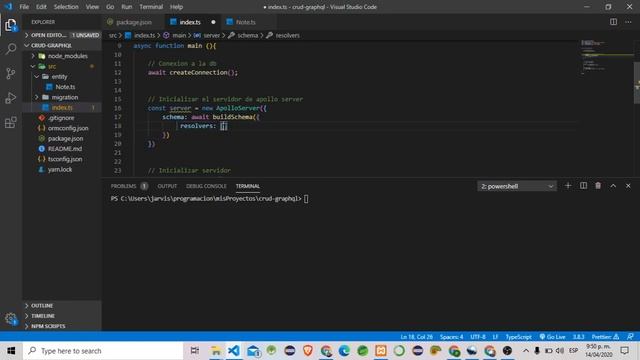
Task: Select .gitignore in the explorer
Action: (x=62, y=118)
